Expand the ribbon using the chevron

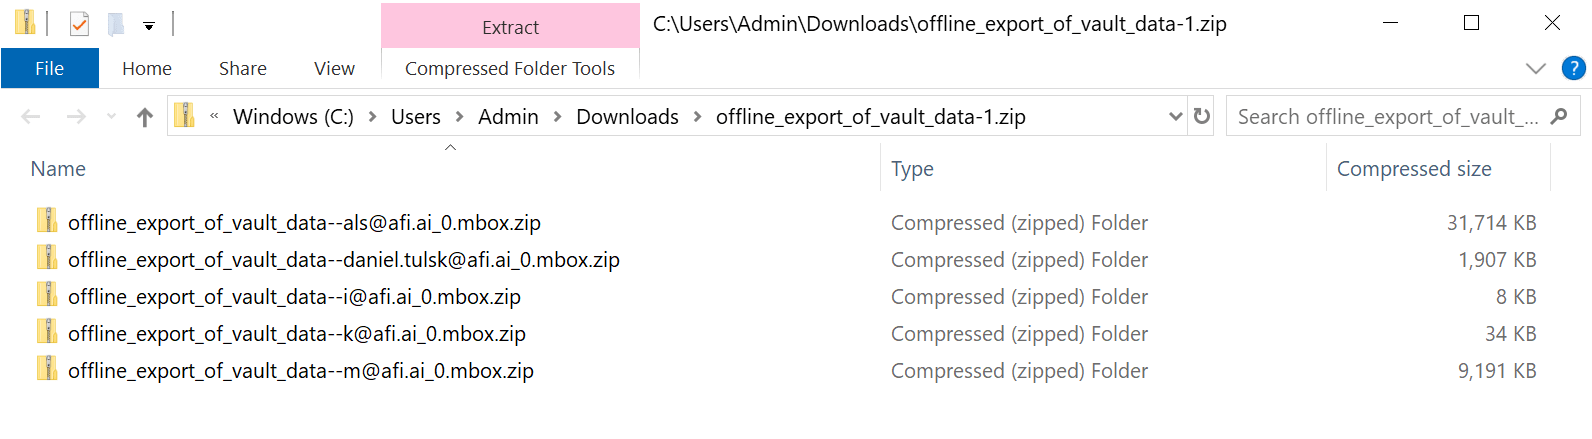(1535, 68)
